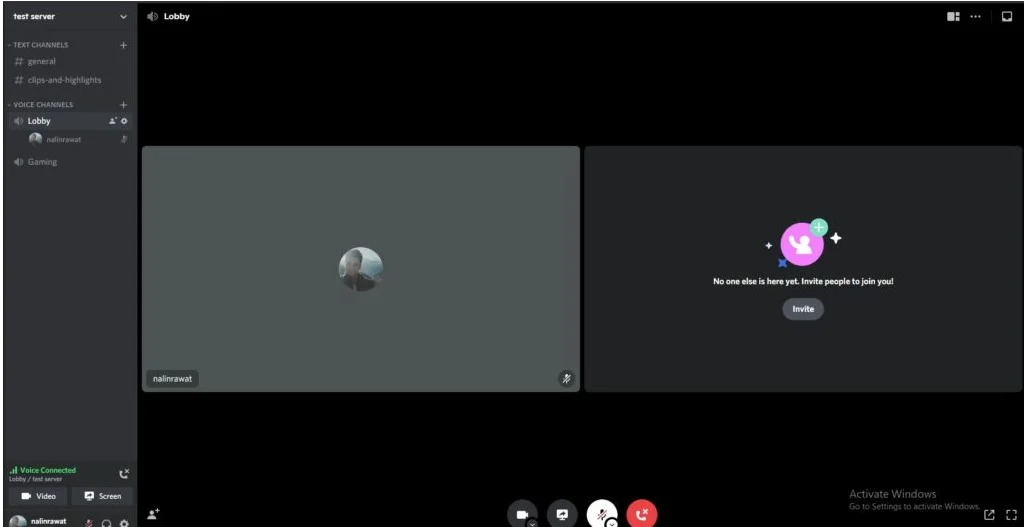1024x527 pixels.
Task: Collapse the Text Channels category
Action: [x=40, y=45]
